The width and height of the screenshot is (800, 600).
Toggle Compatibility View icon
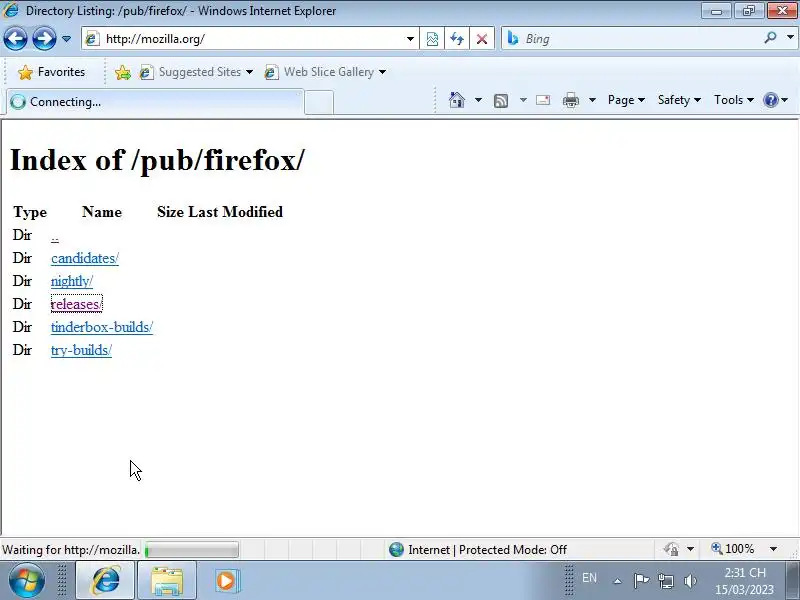coord(432,39)
